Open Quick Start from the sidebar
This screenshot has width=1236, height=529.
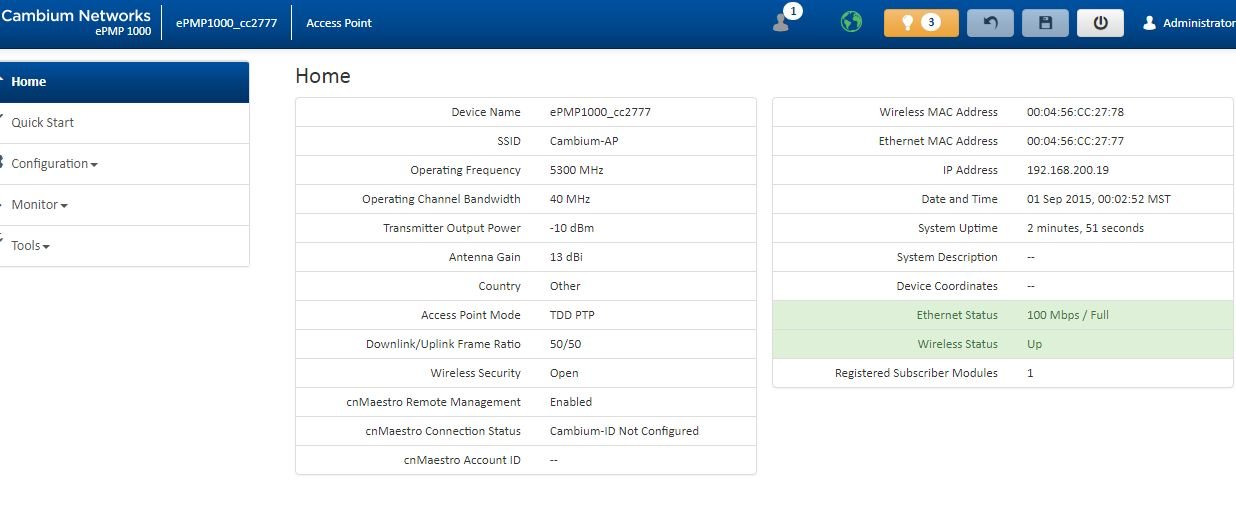(43, 123)
